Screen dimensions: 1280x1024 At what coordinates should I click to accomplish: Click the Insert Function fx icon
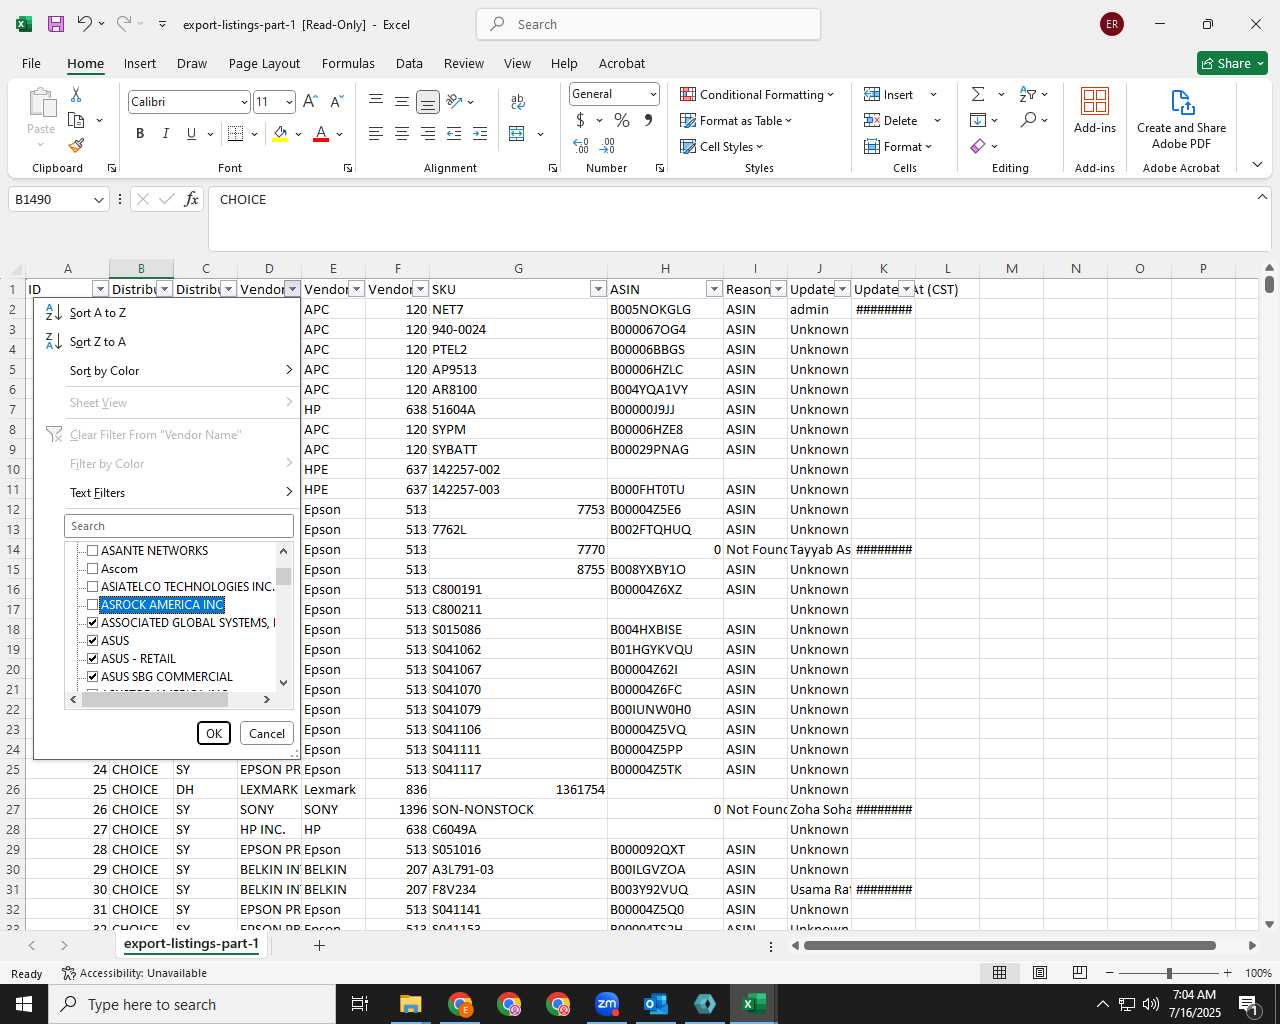click(191, 200)
